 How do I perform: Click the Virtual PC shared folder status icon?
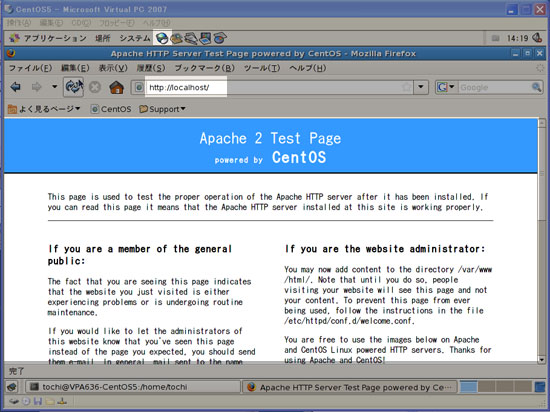[50, 401]
